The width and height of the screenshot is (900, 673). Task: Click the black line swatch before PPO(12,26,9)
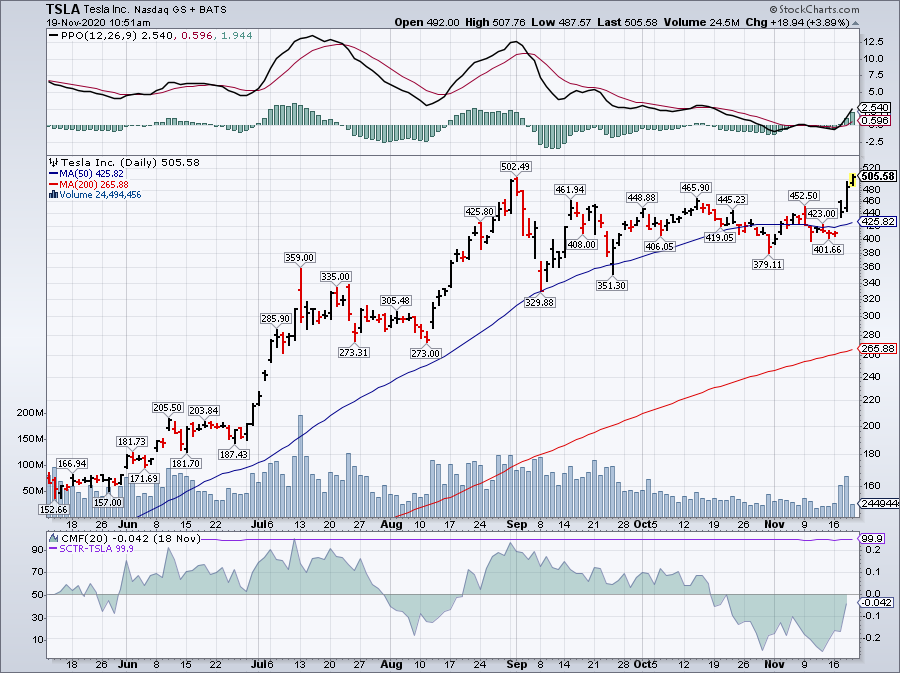click(x=54, y=36)
